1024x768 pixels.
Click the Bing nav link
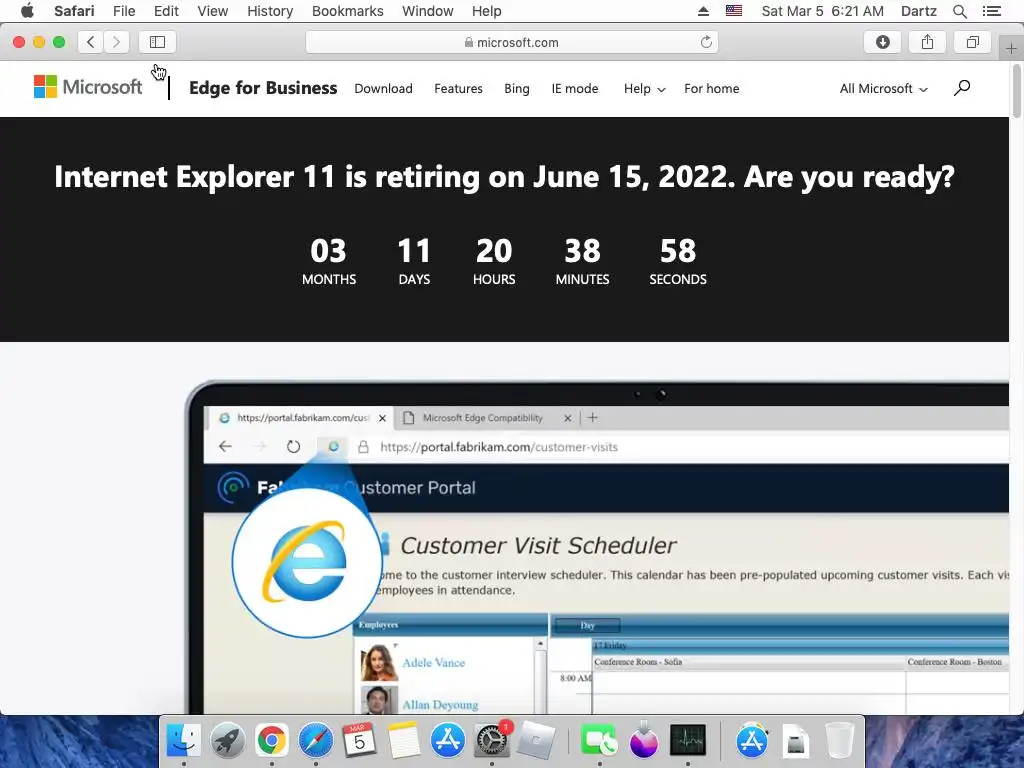pos(517,89)
